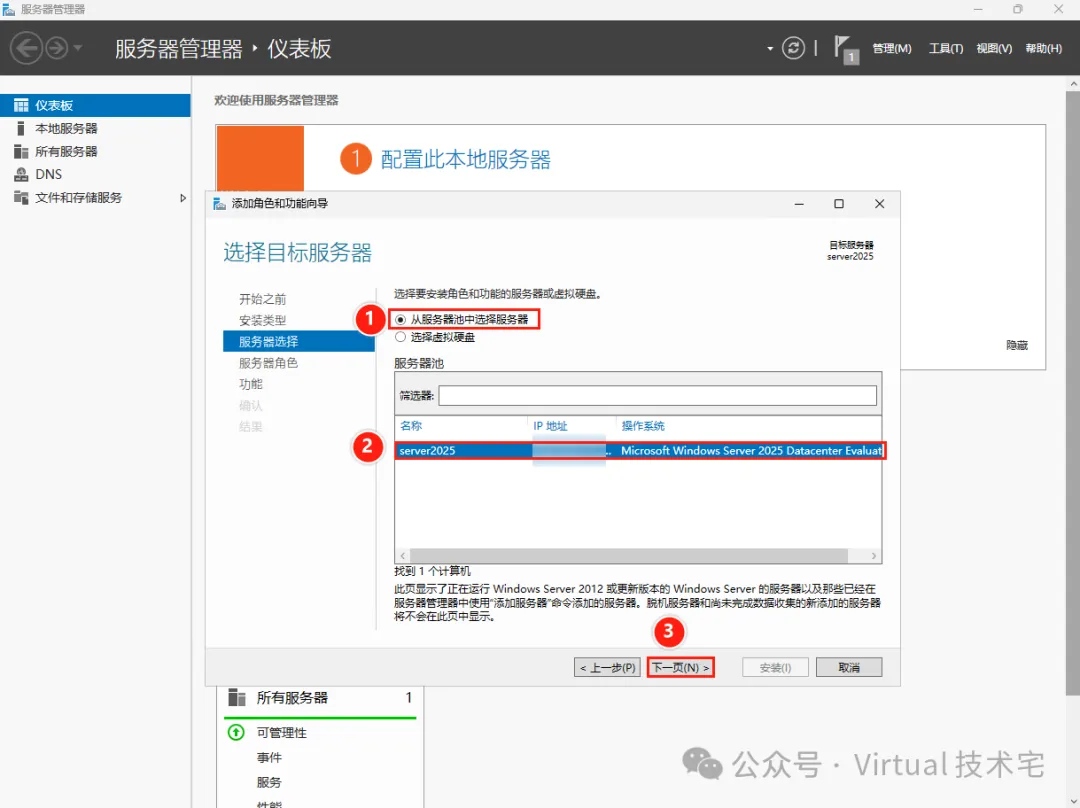Open 服务 in the 所有服务器 tile
This screenshot has width=1080, height=808.
(x=269, y=783)
